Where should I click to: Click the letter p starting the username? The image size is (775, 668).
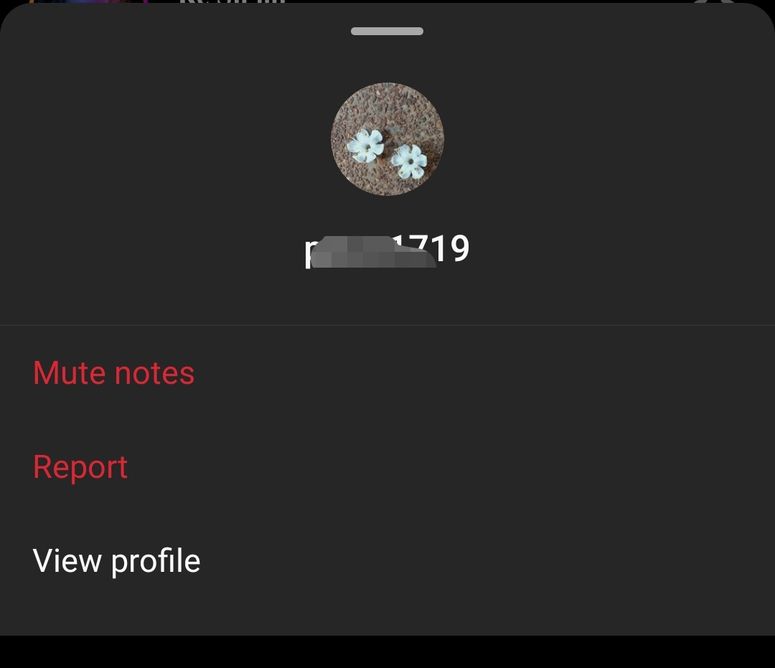click(x=308, y=253)
